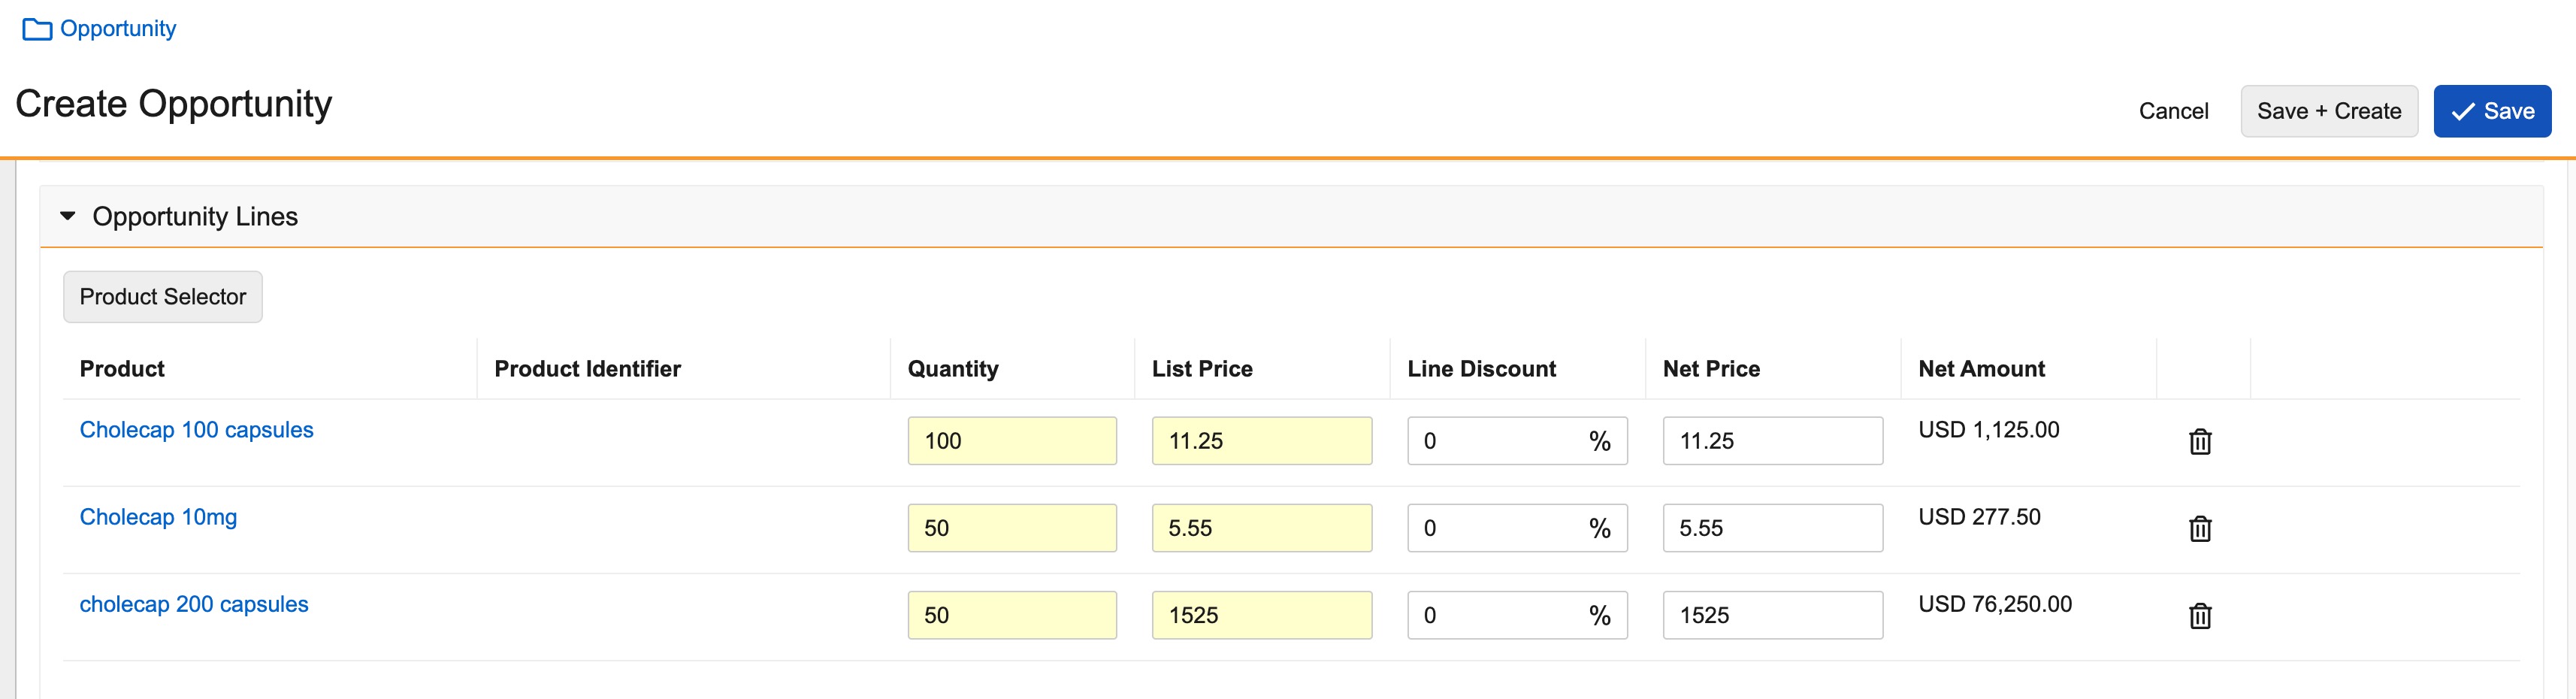The height and width of the screenshot is (699, 2576).
Task: Open Cholecap 100 capsules product link
Action: click(x=196, y=430)
